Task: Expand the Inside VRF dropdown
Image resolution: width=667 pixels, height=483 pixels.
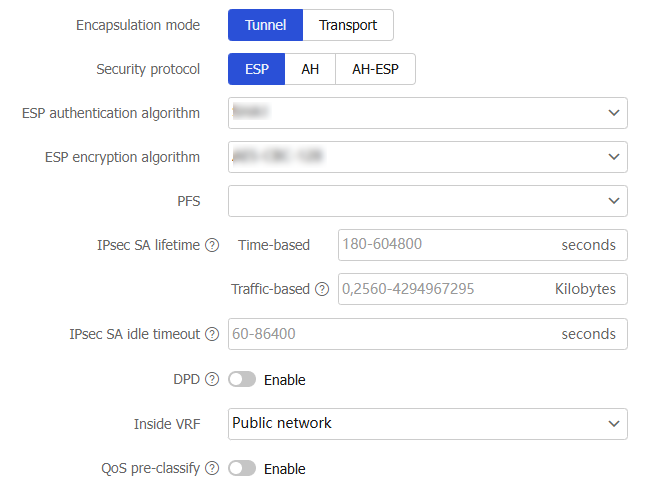Action: (427, 423)
